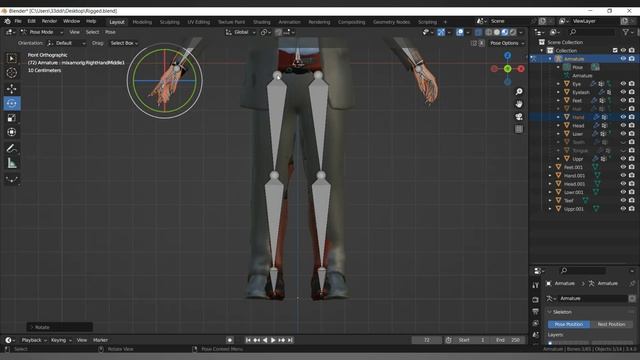Choose the Move tool
This screenshot has width=640, height=360.
click(11, 89)
